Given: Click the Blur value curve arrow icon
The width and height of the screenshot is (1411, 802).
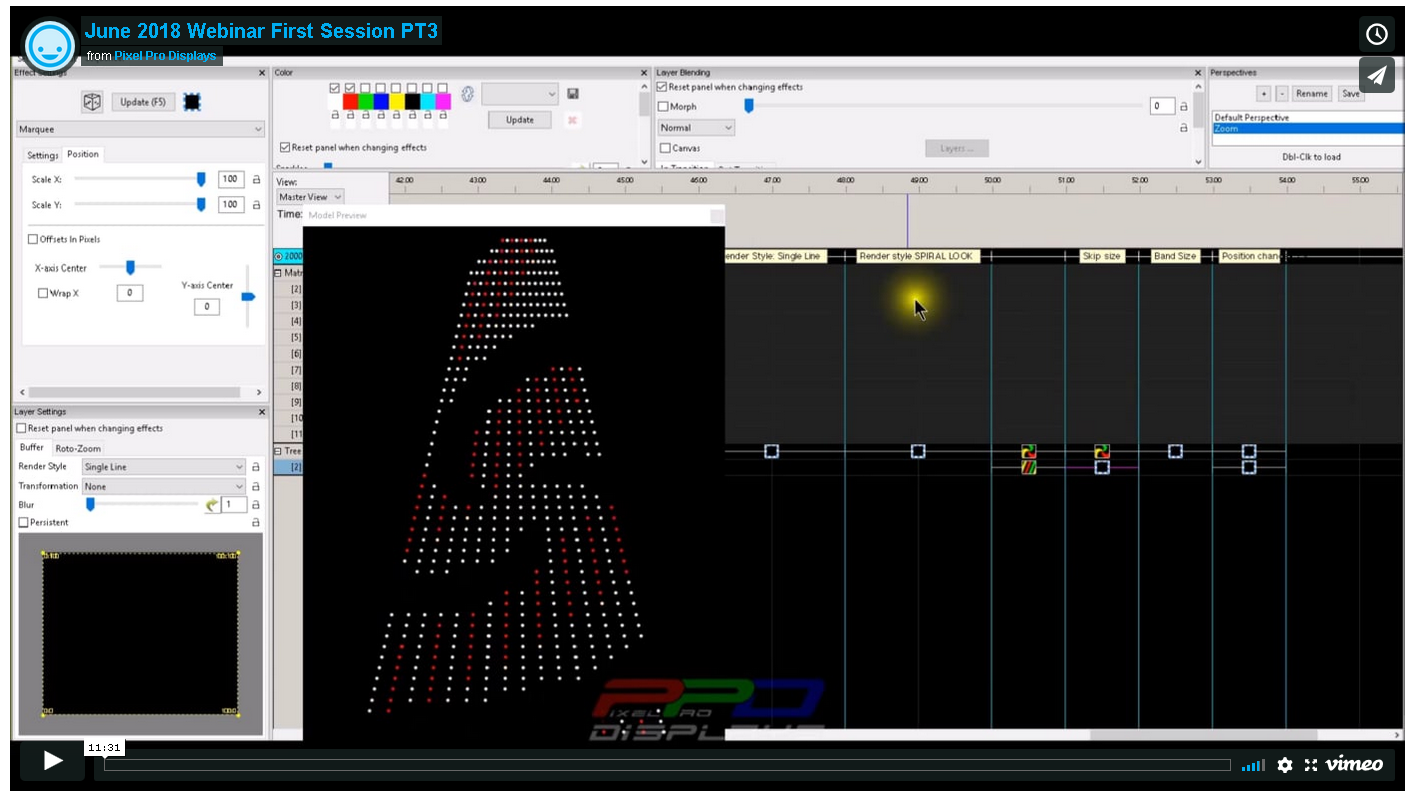Looking at the screenshot, I should click(212, 505).
